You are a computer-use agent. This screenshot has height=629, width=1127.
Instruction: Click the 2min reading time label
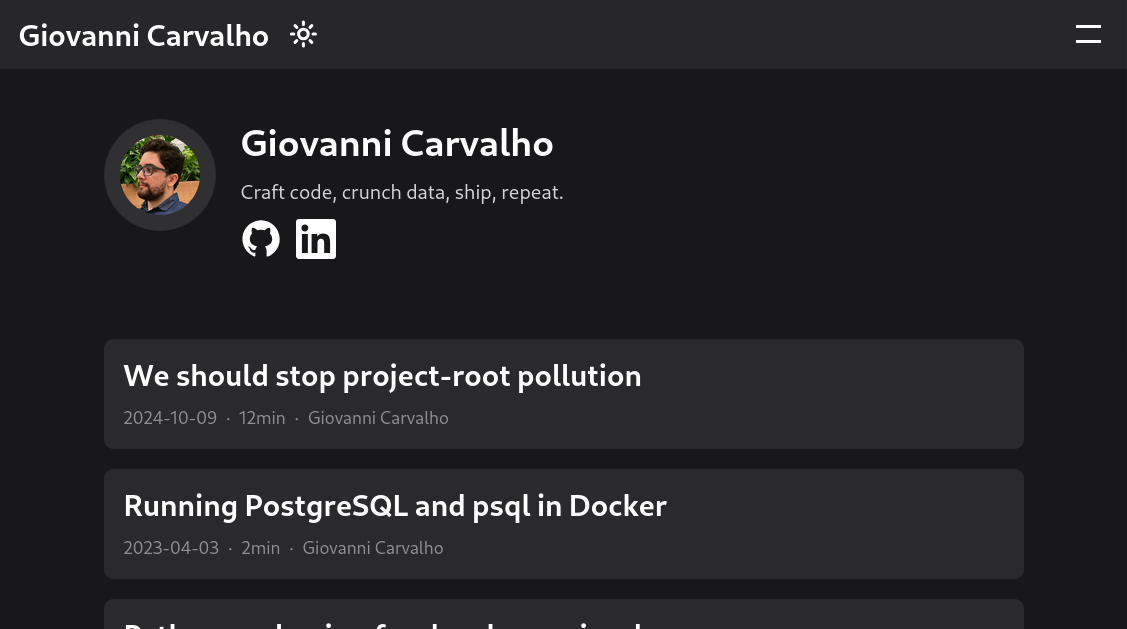coord(260,548)
